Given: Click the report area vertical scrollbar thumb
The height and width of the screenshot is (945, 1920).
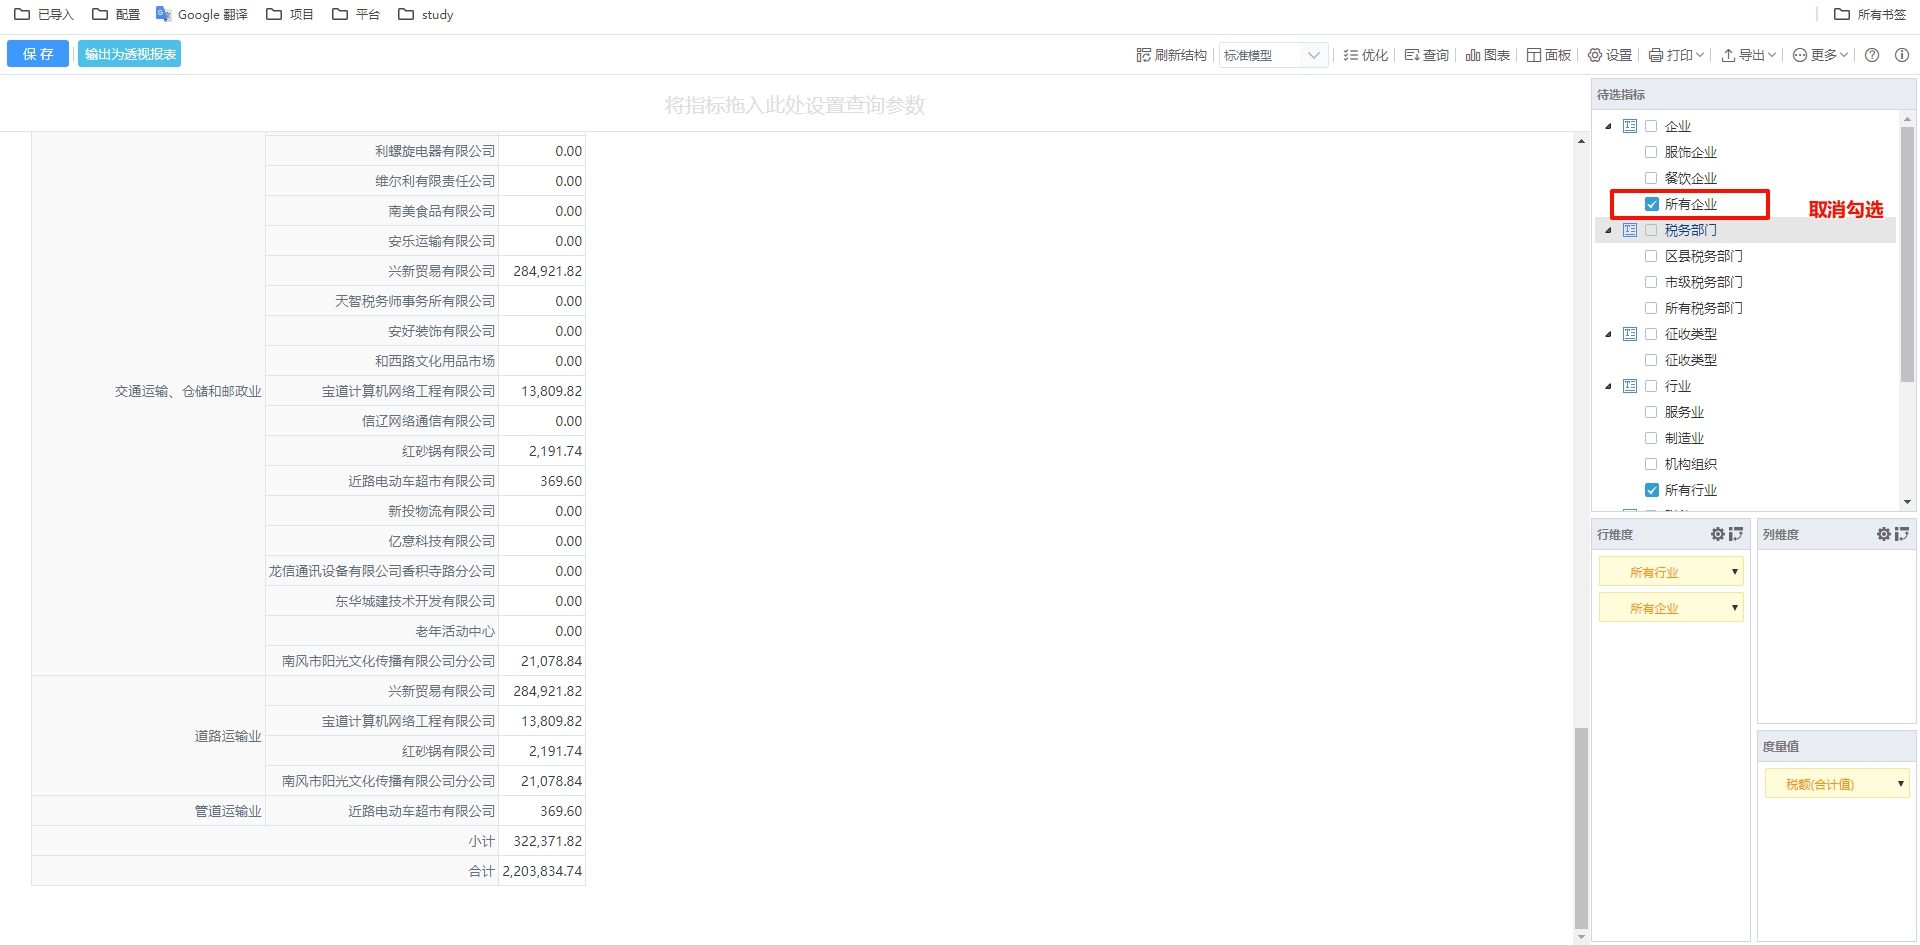Looking at the screenshot, I should [1581, 828].
